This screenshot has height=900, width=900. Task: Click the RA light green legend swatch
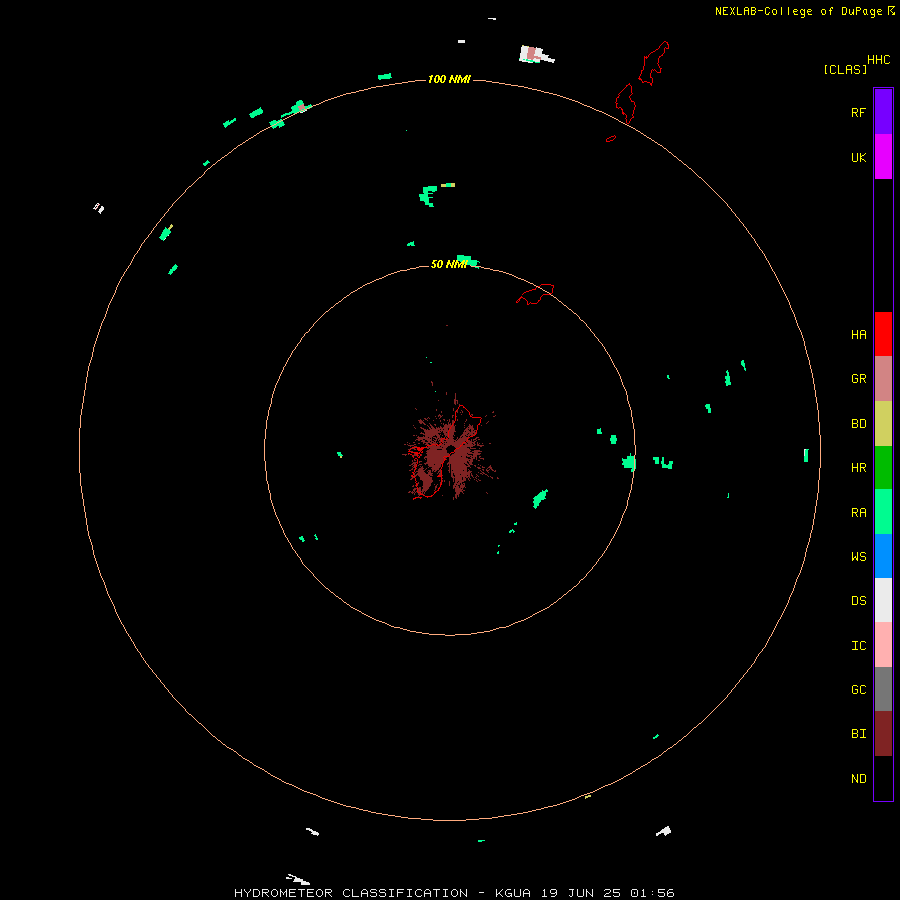(883, 512)
